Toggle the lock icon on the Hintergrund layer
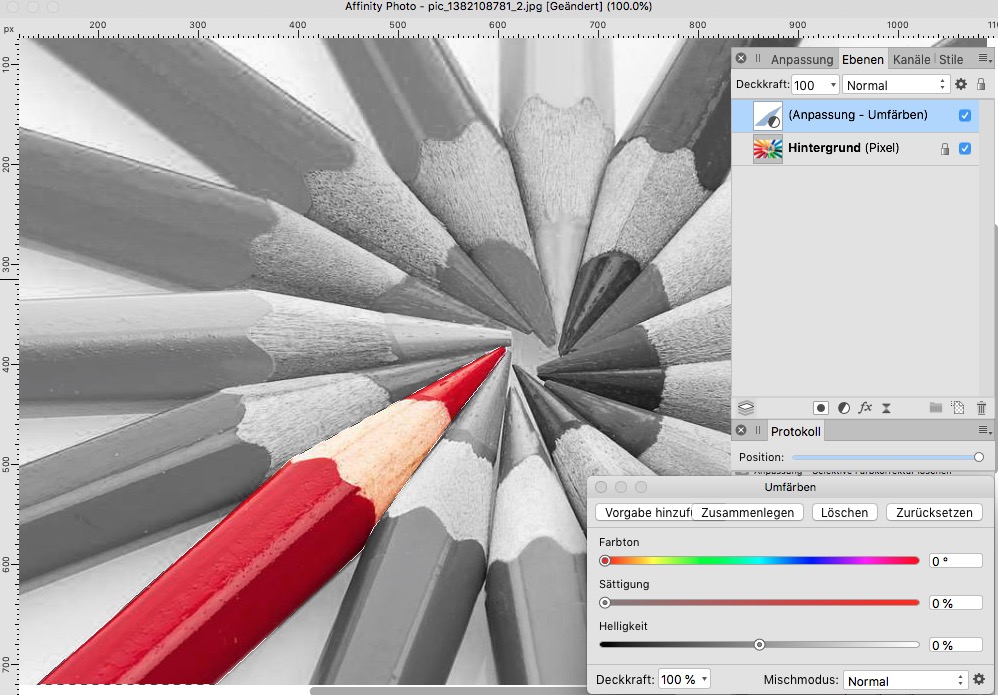Viewport: 998px width, 695px height. (944, 149)
